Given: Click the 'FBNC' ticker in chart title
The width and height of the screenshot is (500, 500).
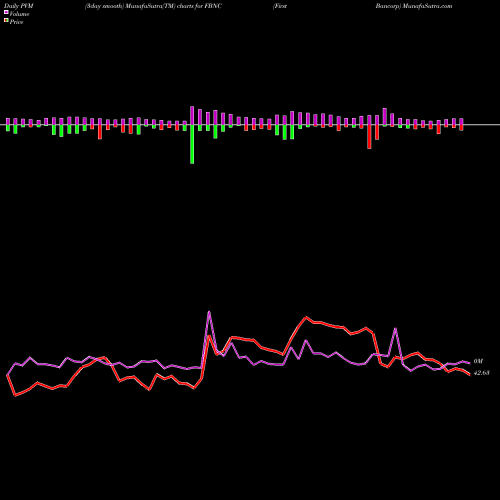Looking at the screenshot, I should 213,6.
